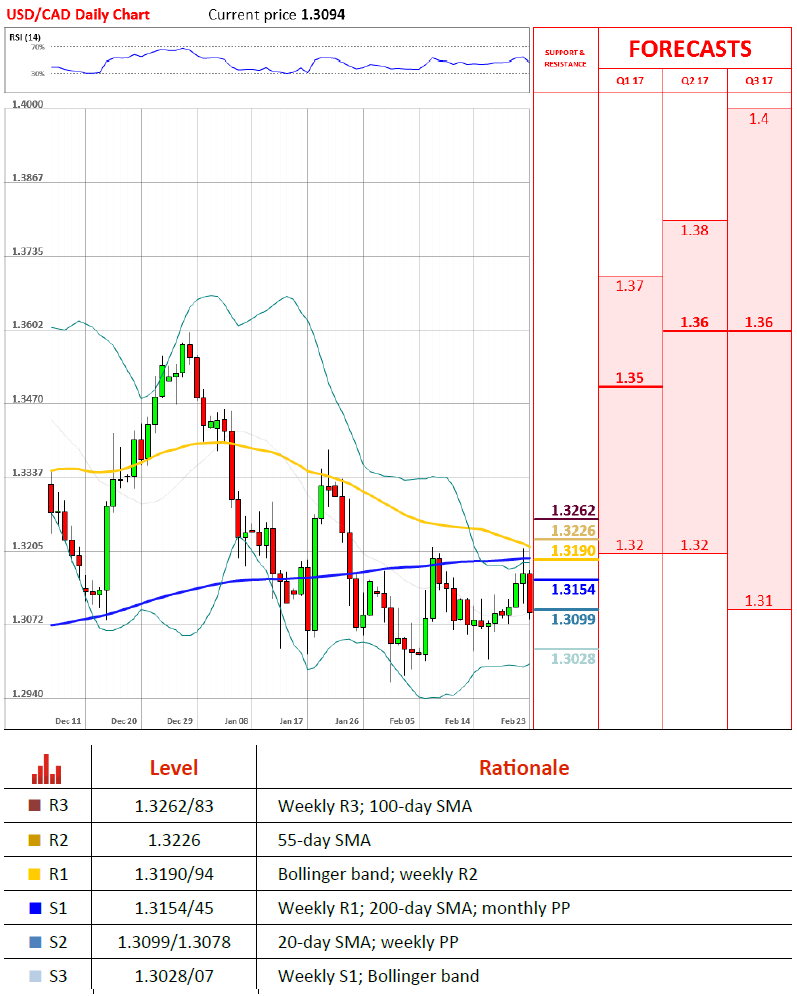Click the 1.3262 resistance level label
Screen dimensions: 797x996
(573, 511)
